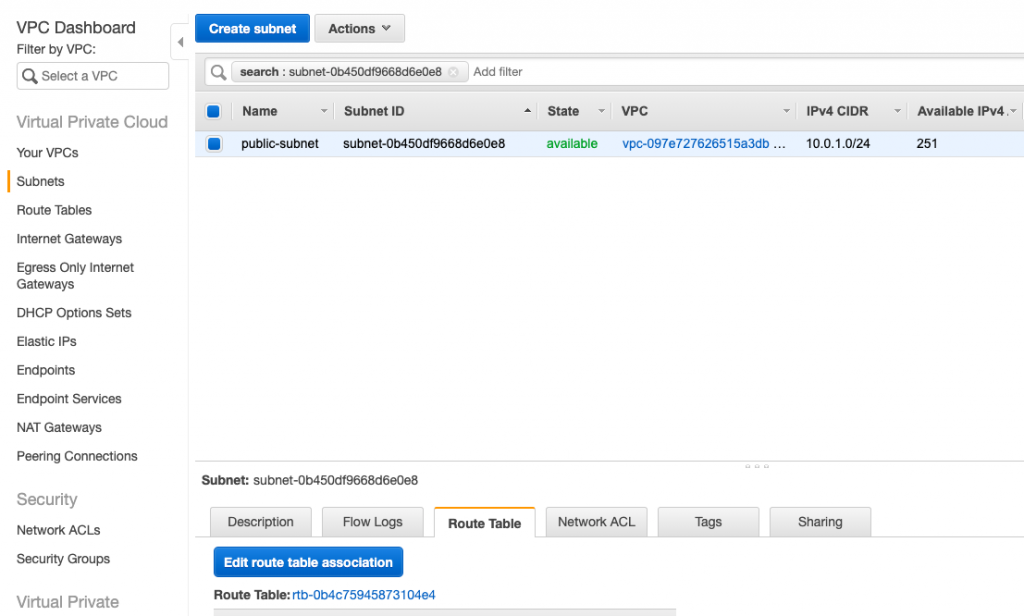Open the IPv4 CIDR column dropdown arrow
This screenshot has height=616, width=1024.
point(897,111)
